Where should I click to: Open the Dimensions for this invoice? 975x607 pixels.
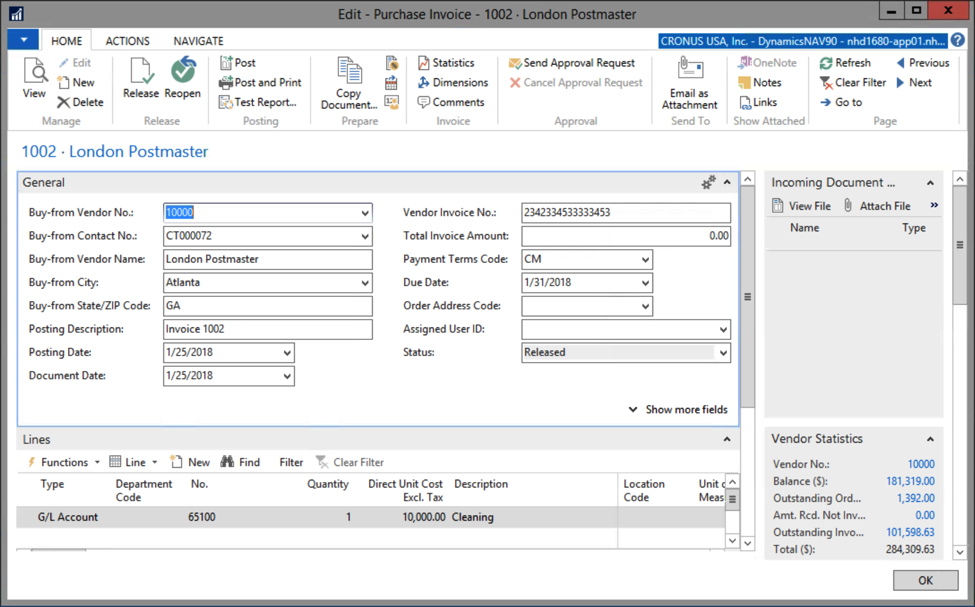[x=453, y=82]
